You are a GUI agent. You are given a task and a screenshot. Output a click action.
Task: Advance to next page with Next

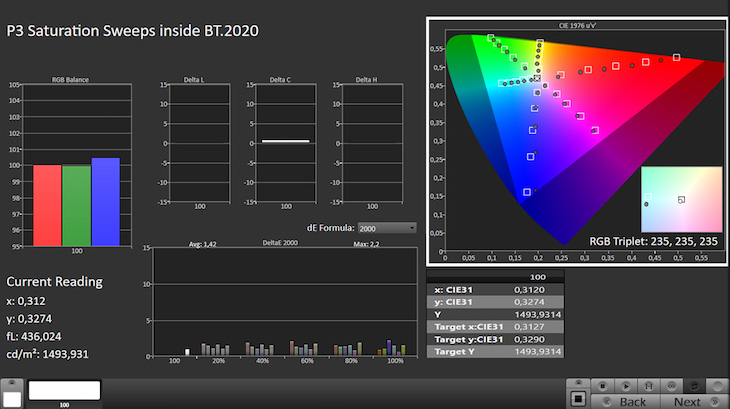pyautogui.click(x=695, y=402)
